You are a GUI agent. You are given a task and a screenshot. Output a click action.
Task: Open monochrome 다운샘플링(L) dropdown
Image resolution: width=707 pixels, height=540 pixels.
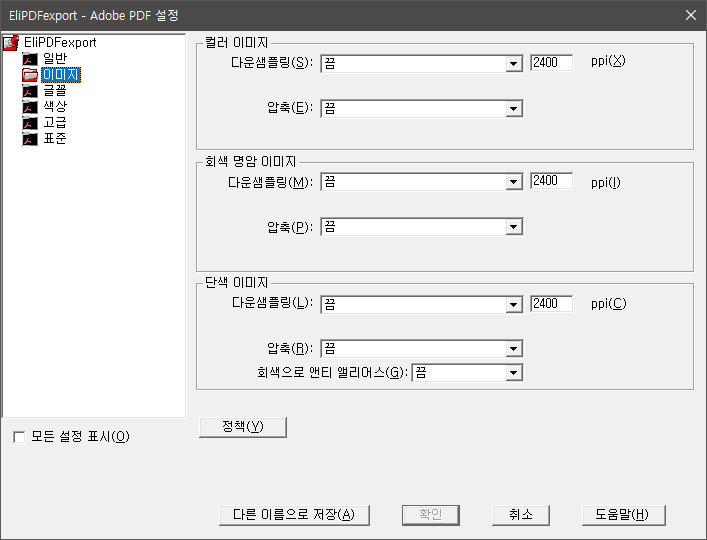(x=422, y=304)
